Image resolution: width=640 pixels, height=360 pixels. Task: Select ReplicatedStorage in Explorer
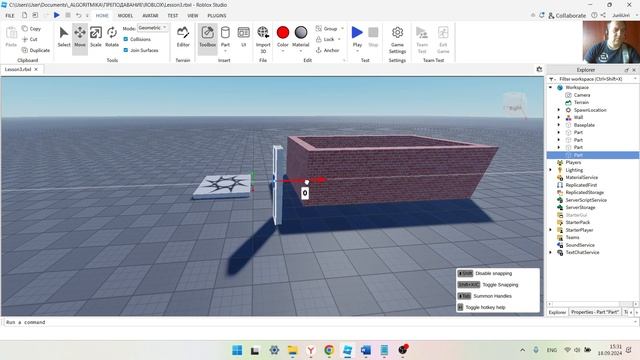click(x=584, y=192)
